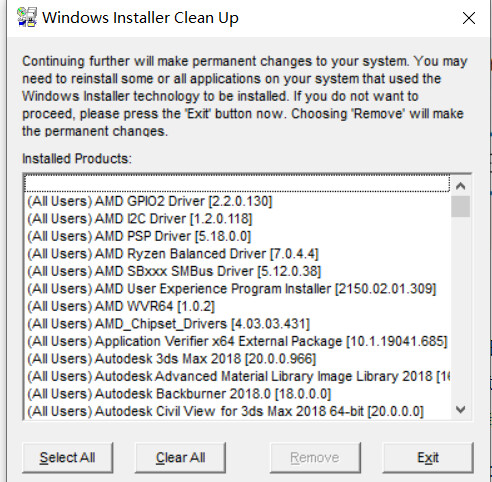Select Autodesk 3ds Max 2018 entry
The image size is (492, 482).
237,359
